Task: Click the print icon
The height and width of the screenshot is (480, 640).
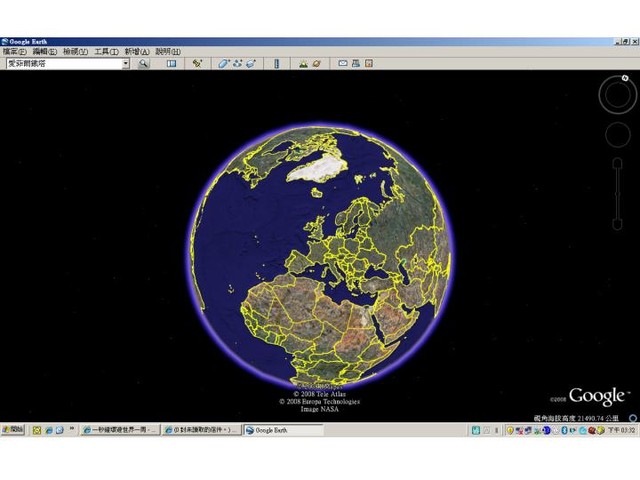Action: [x=356, y=63]
